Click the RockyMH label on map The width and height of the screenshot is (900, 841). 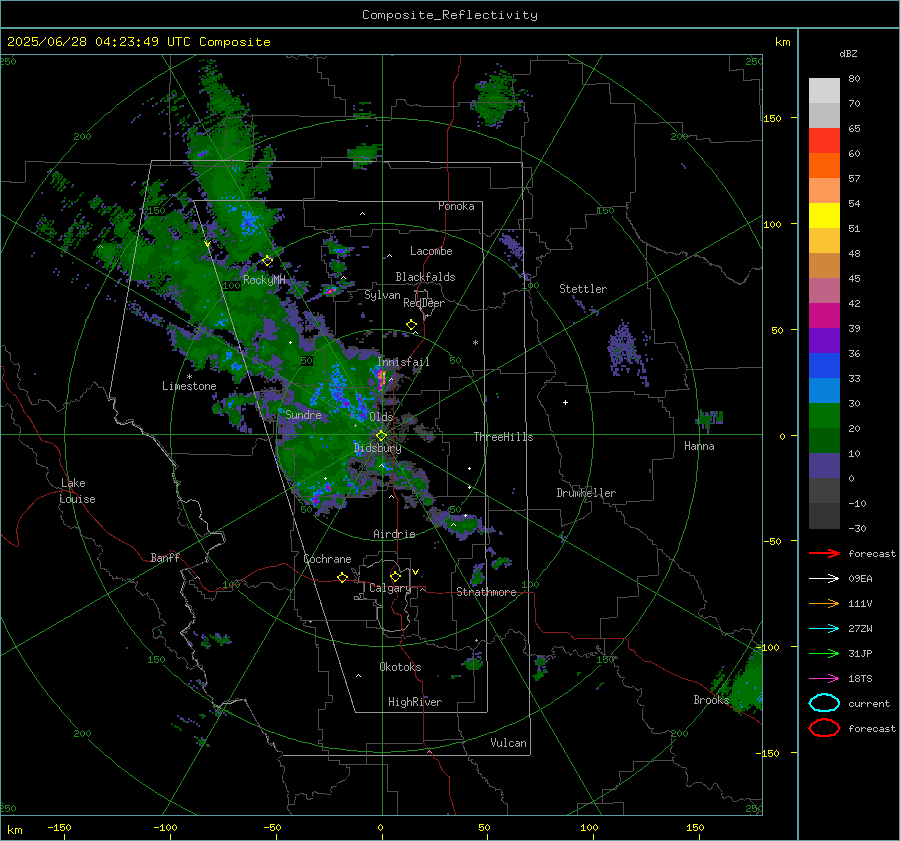pyautogui.click(x=264, y=280)
